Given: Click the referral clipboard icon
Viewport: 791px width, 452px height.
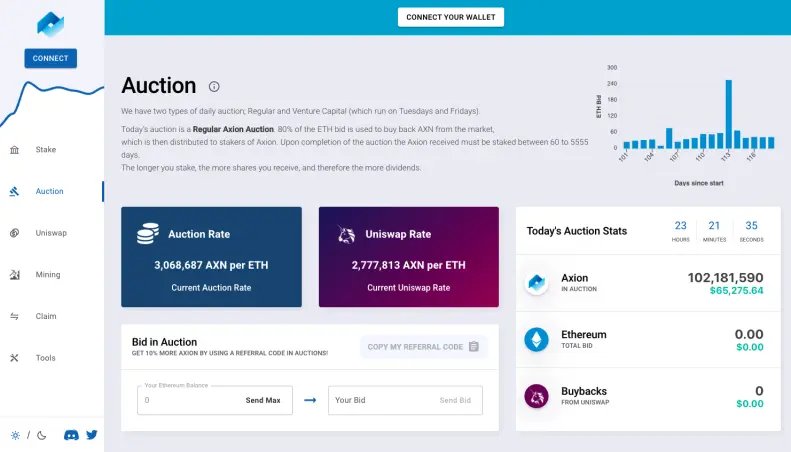Looking at the screenshot, I should point(474,347).
